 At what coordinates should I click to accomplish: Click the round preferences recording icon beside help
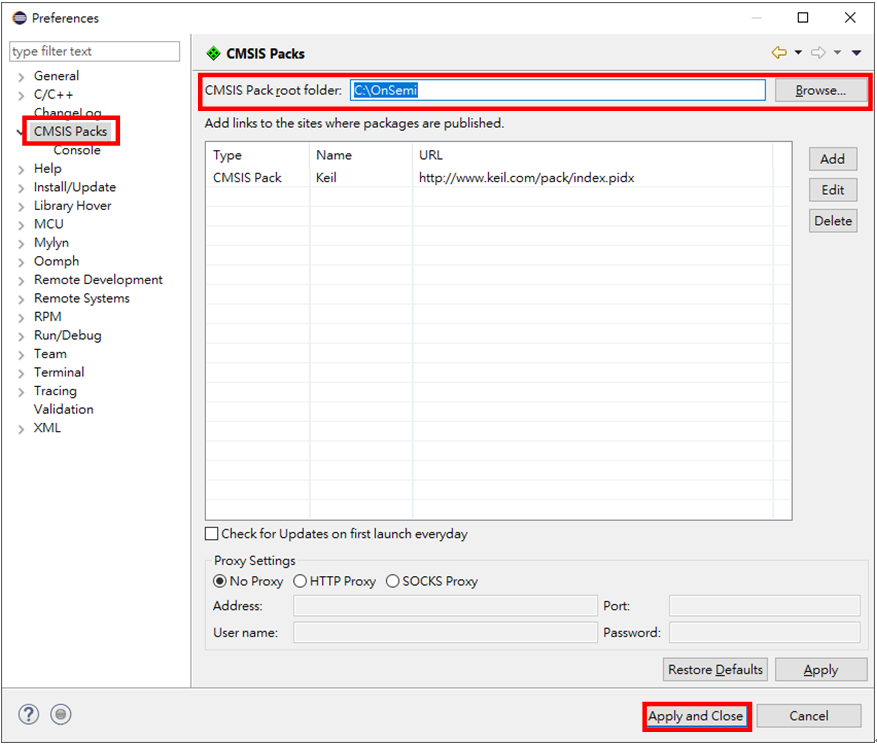click(61, 714)
